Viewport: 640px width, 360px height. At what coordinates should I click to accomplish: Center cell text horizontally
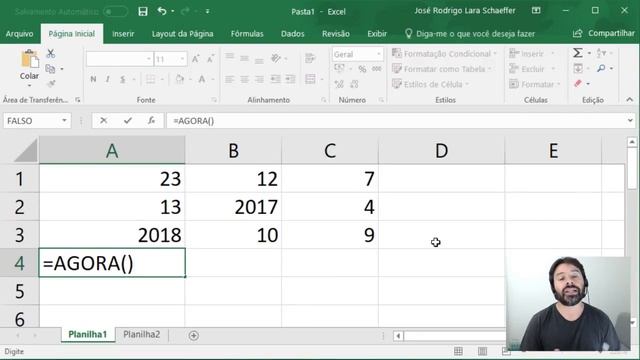[x=244, y=79]
